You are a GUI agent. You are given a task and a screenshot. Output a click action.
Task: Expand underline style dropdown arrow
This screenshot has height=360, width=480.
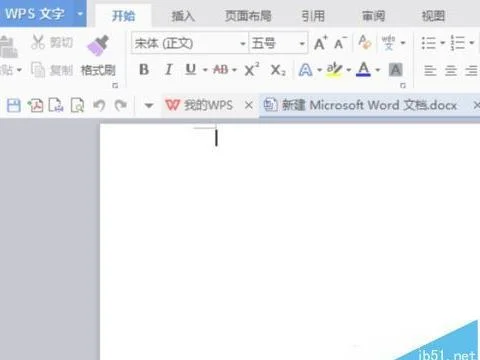click(205, 70)
